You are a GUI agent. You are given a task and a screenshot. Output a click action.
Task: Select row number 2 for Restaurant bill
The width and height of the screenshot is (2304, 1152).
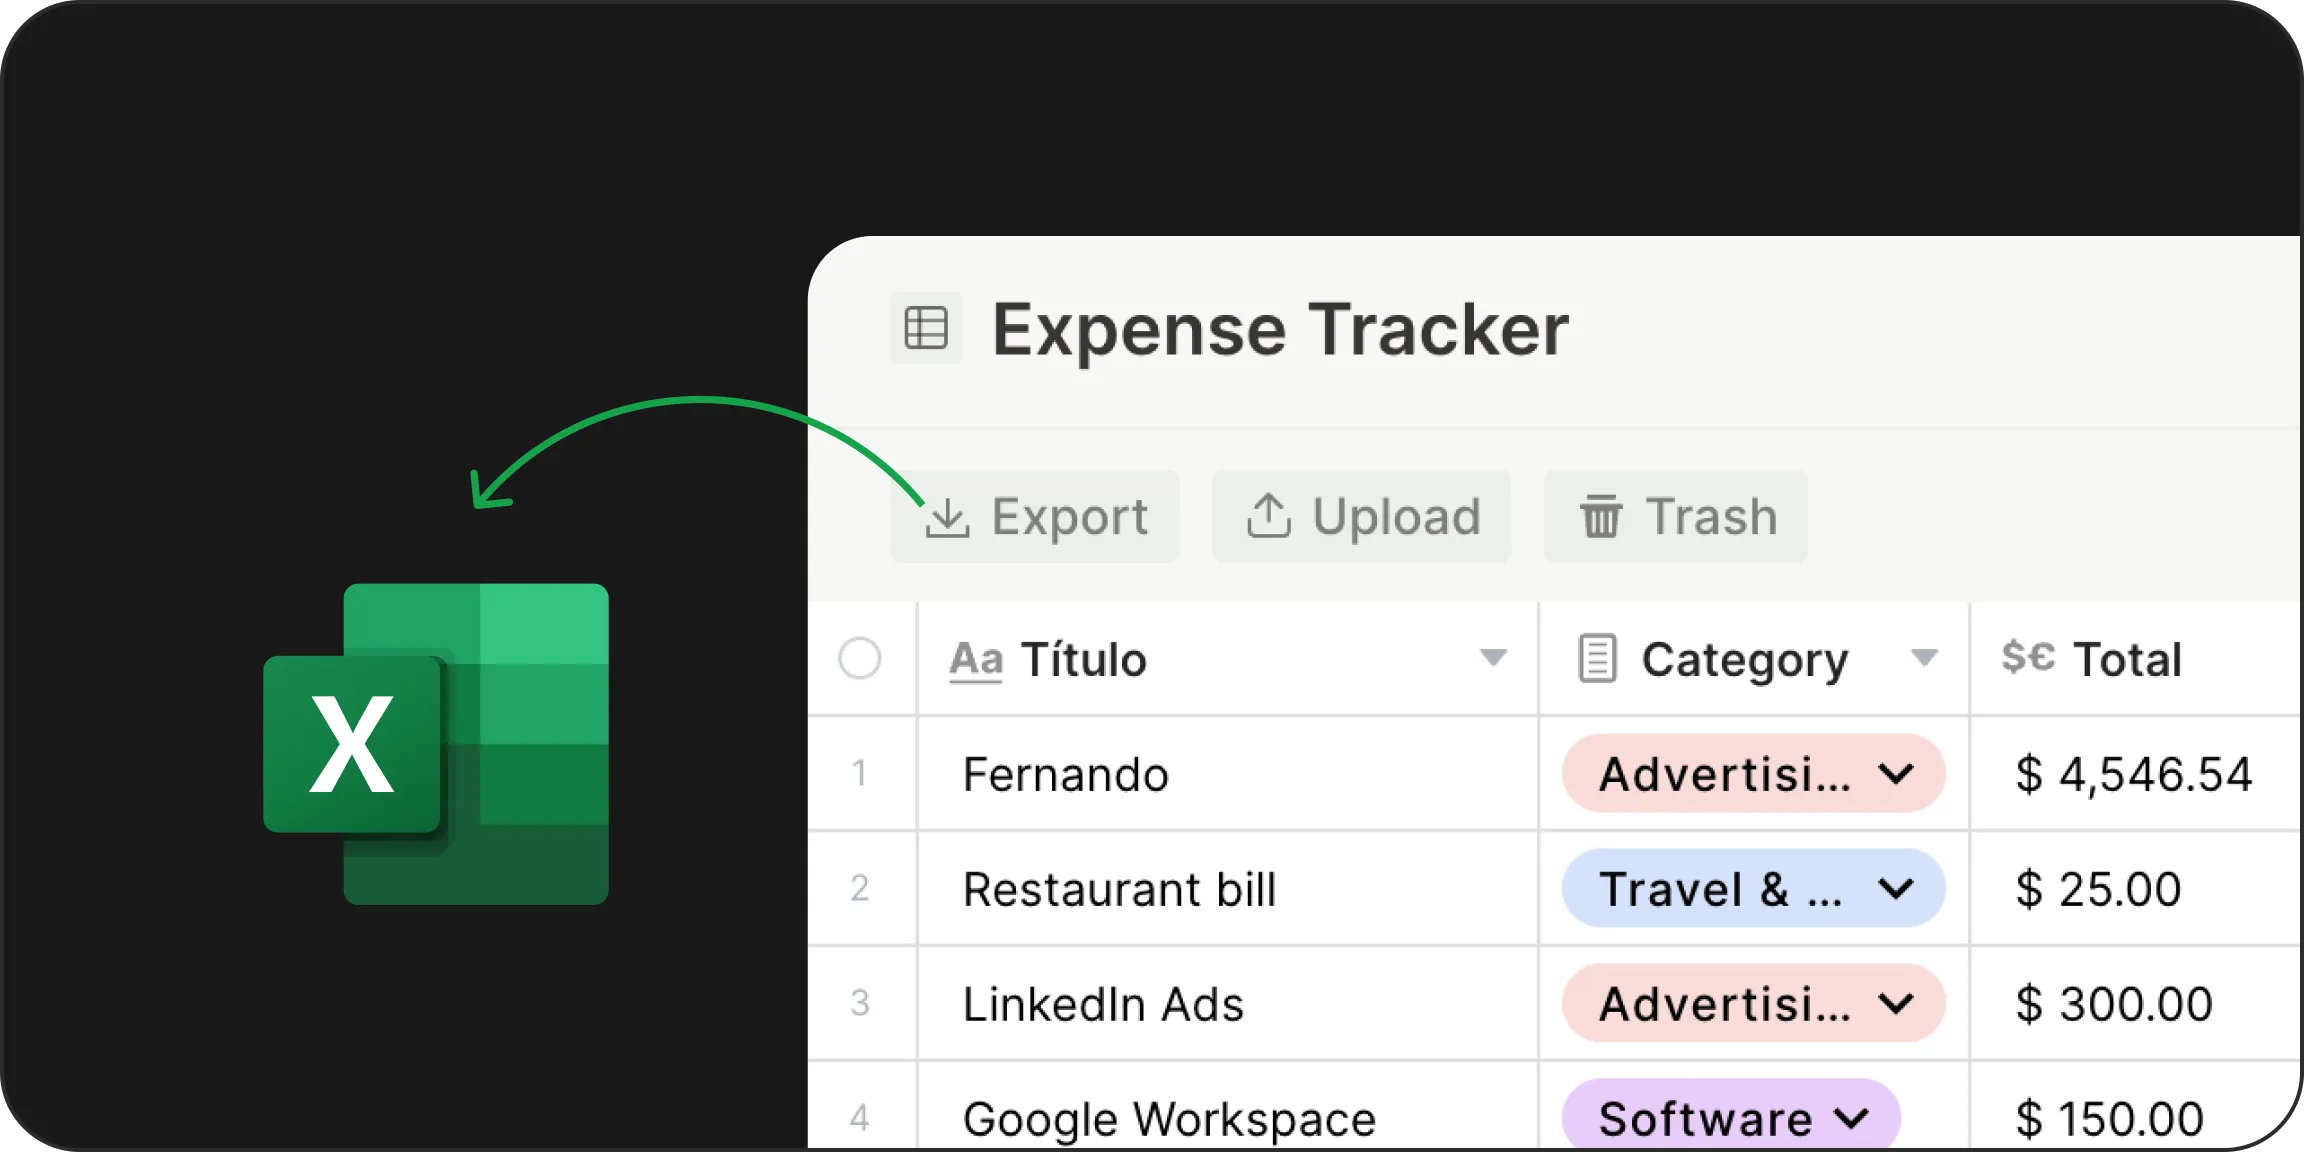(861, 888)
